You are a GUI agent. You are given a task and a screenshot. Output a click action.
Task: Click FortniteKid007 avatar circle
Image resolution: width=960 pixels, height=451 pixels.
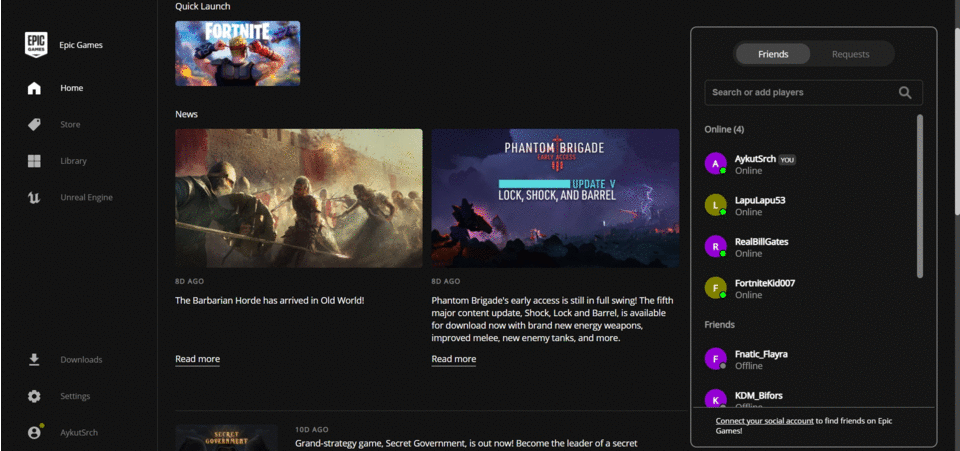coord(716,288)
